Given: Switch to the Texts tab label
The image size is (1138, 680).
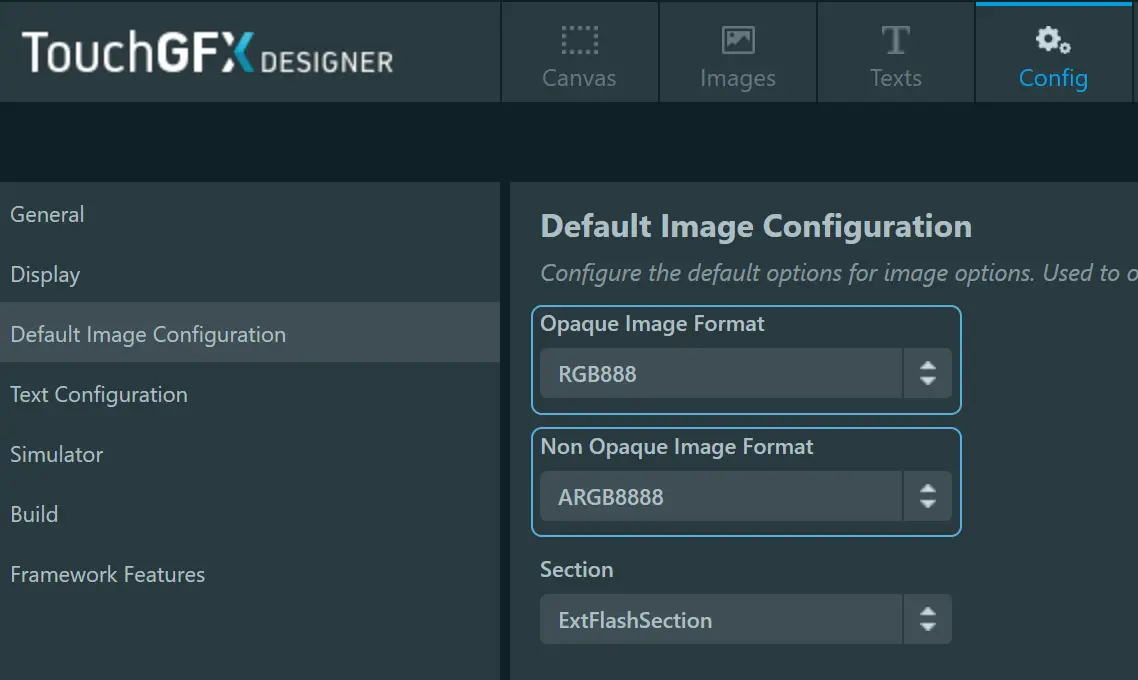Looking at the screenshot, I should 896,78.
